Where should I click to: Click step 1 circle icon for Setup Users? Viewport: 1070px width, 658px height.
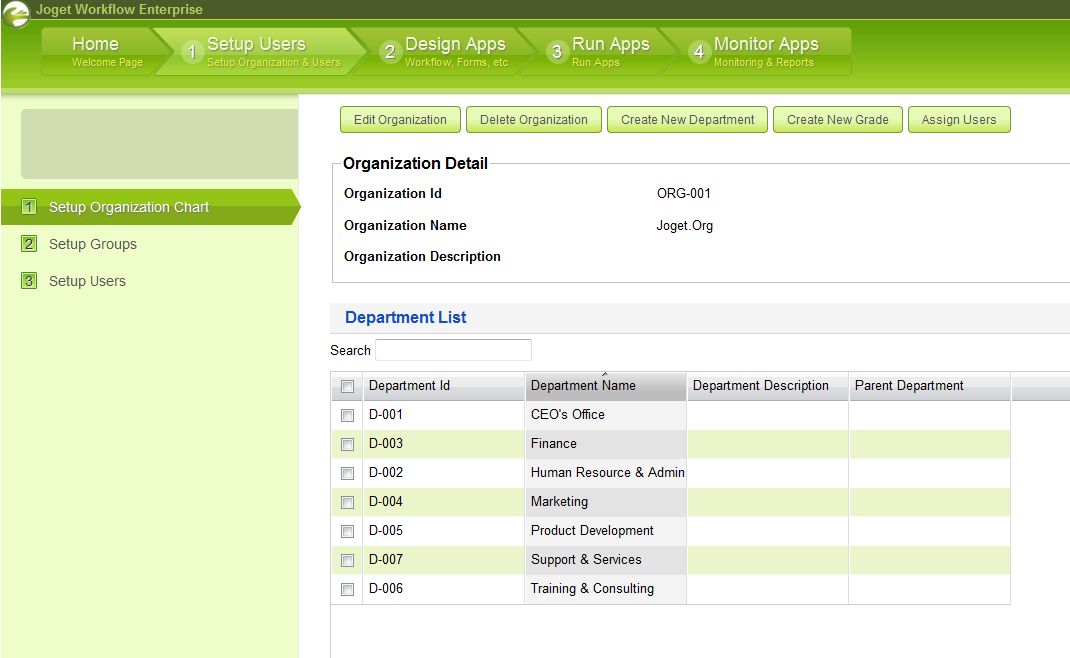pos(193,52)
